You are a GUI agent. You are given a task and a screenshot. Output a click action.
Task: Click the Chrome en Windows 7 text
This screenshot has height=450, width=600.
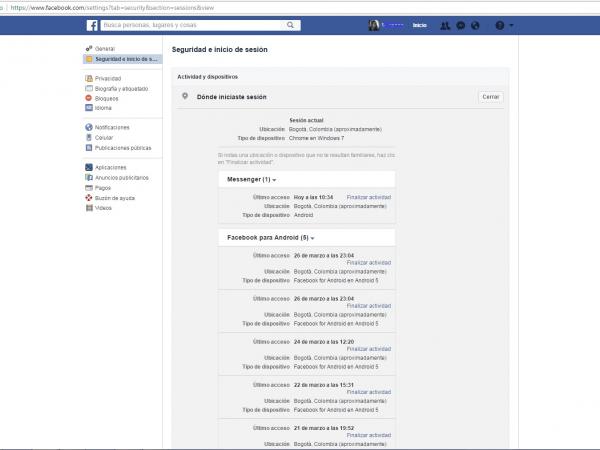[x=316, y=138]
